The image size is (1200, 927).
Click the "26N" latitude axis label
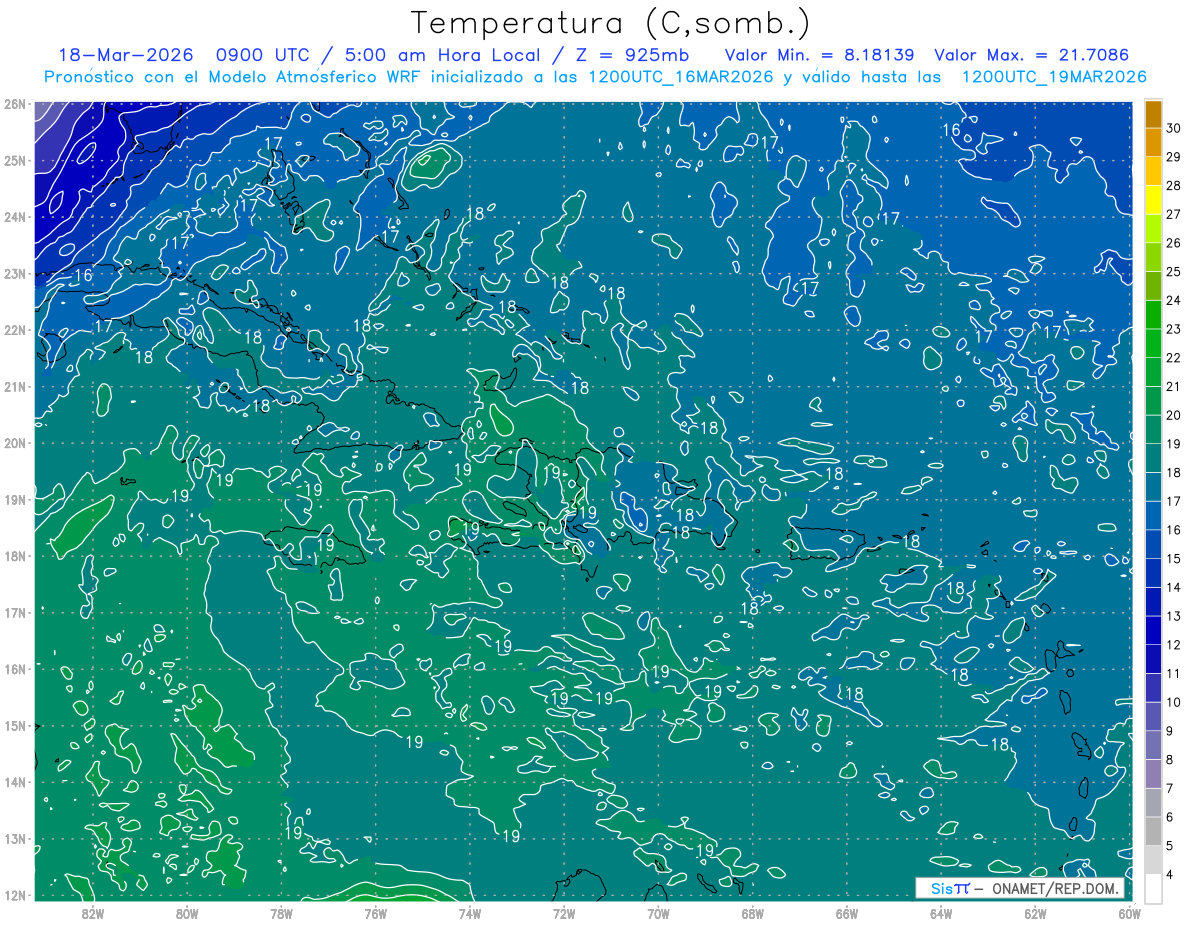(15, 104)
